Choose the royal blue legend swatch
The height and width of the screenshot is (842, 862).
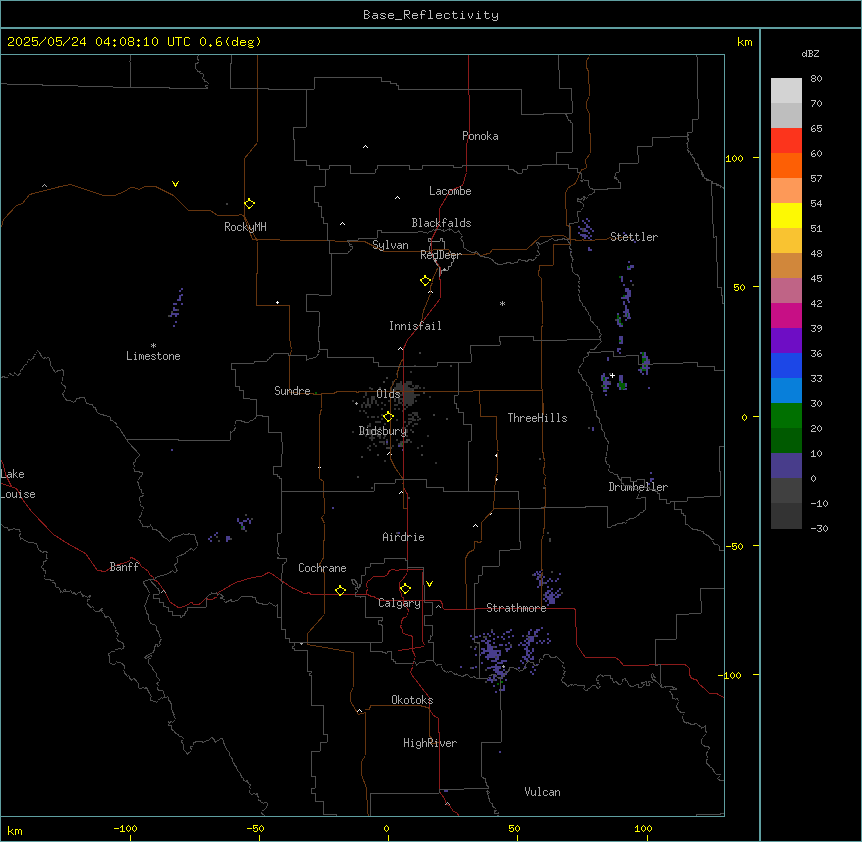(x=786, y=365)
